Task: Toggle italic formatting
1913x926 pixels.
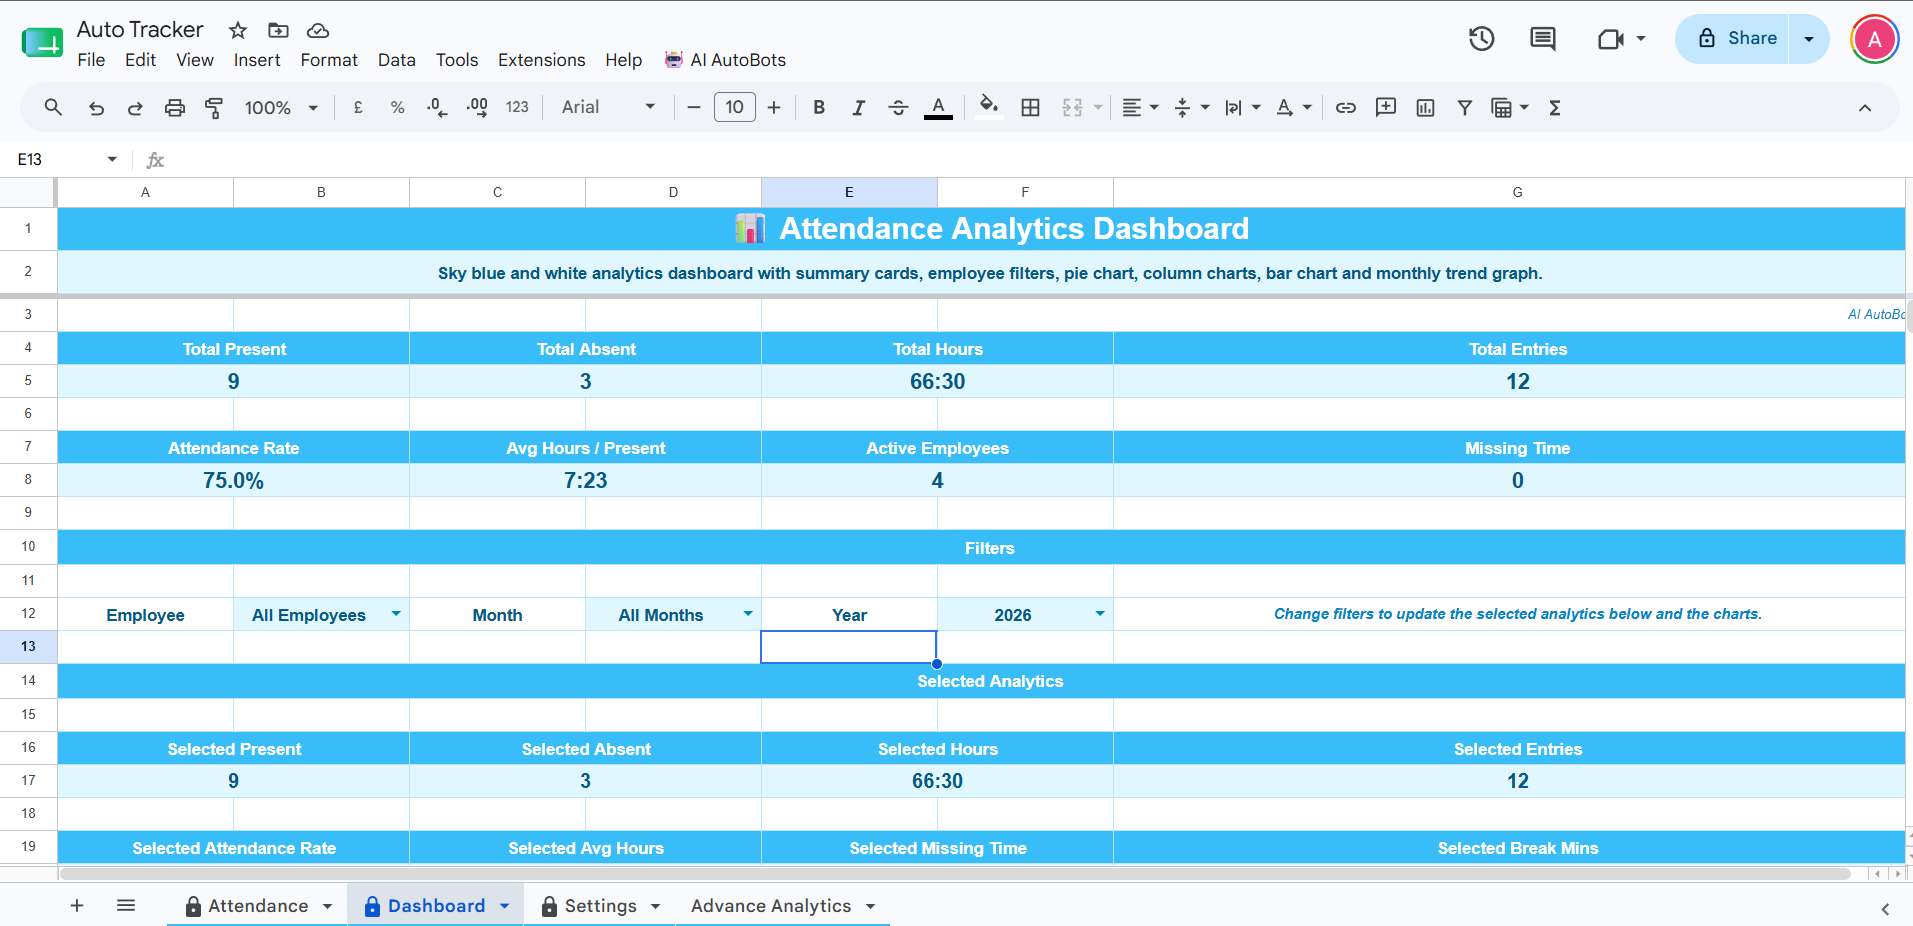Action: [x=858, y=107]
